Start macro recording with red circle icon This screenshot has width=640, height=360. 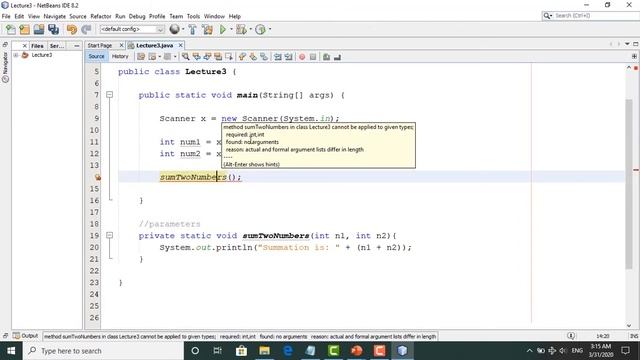[x=302, y=57]
